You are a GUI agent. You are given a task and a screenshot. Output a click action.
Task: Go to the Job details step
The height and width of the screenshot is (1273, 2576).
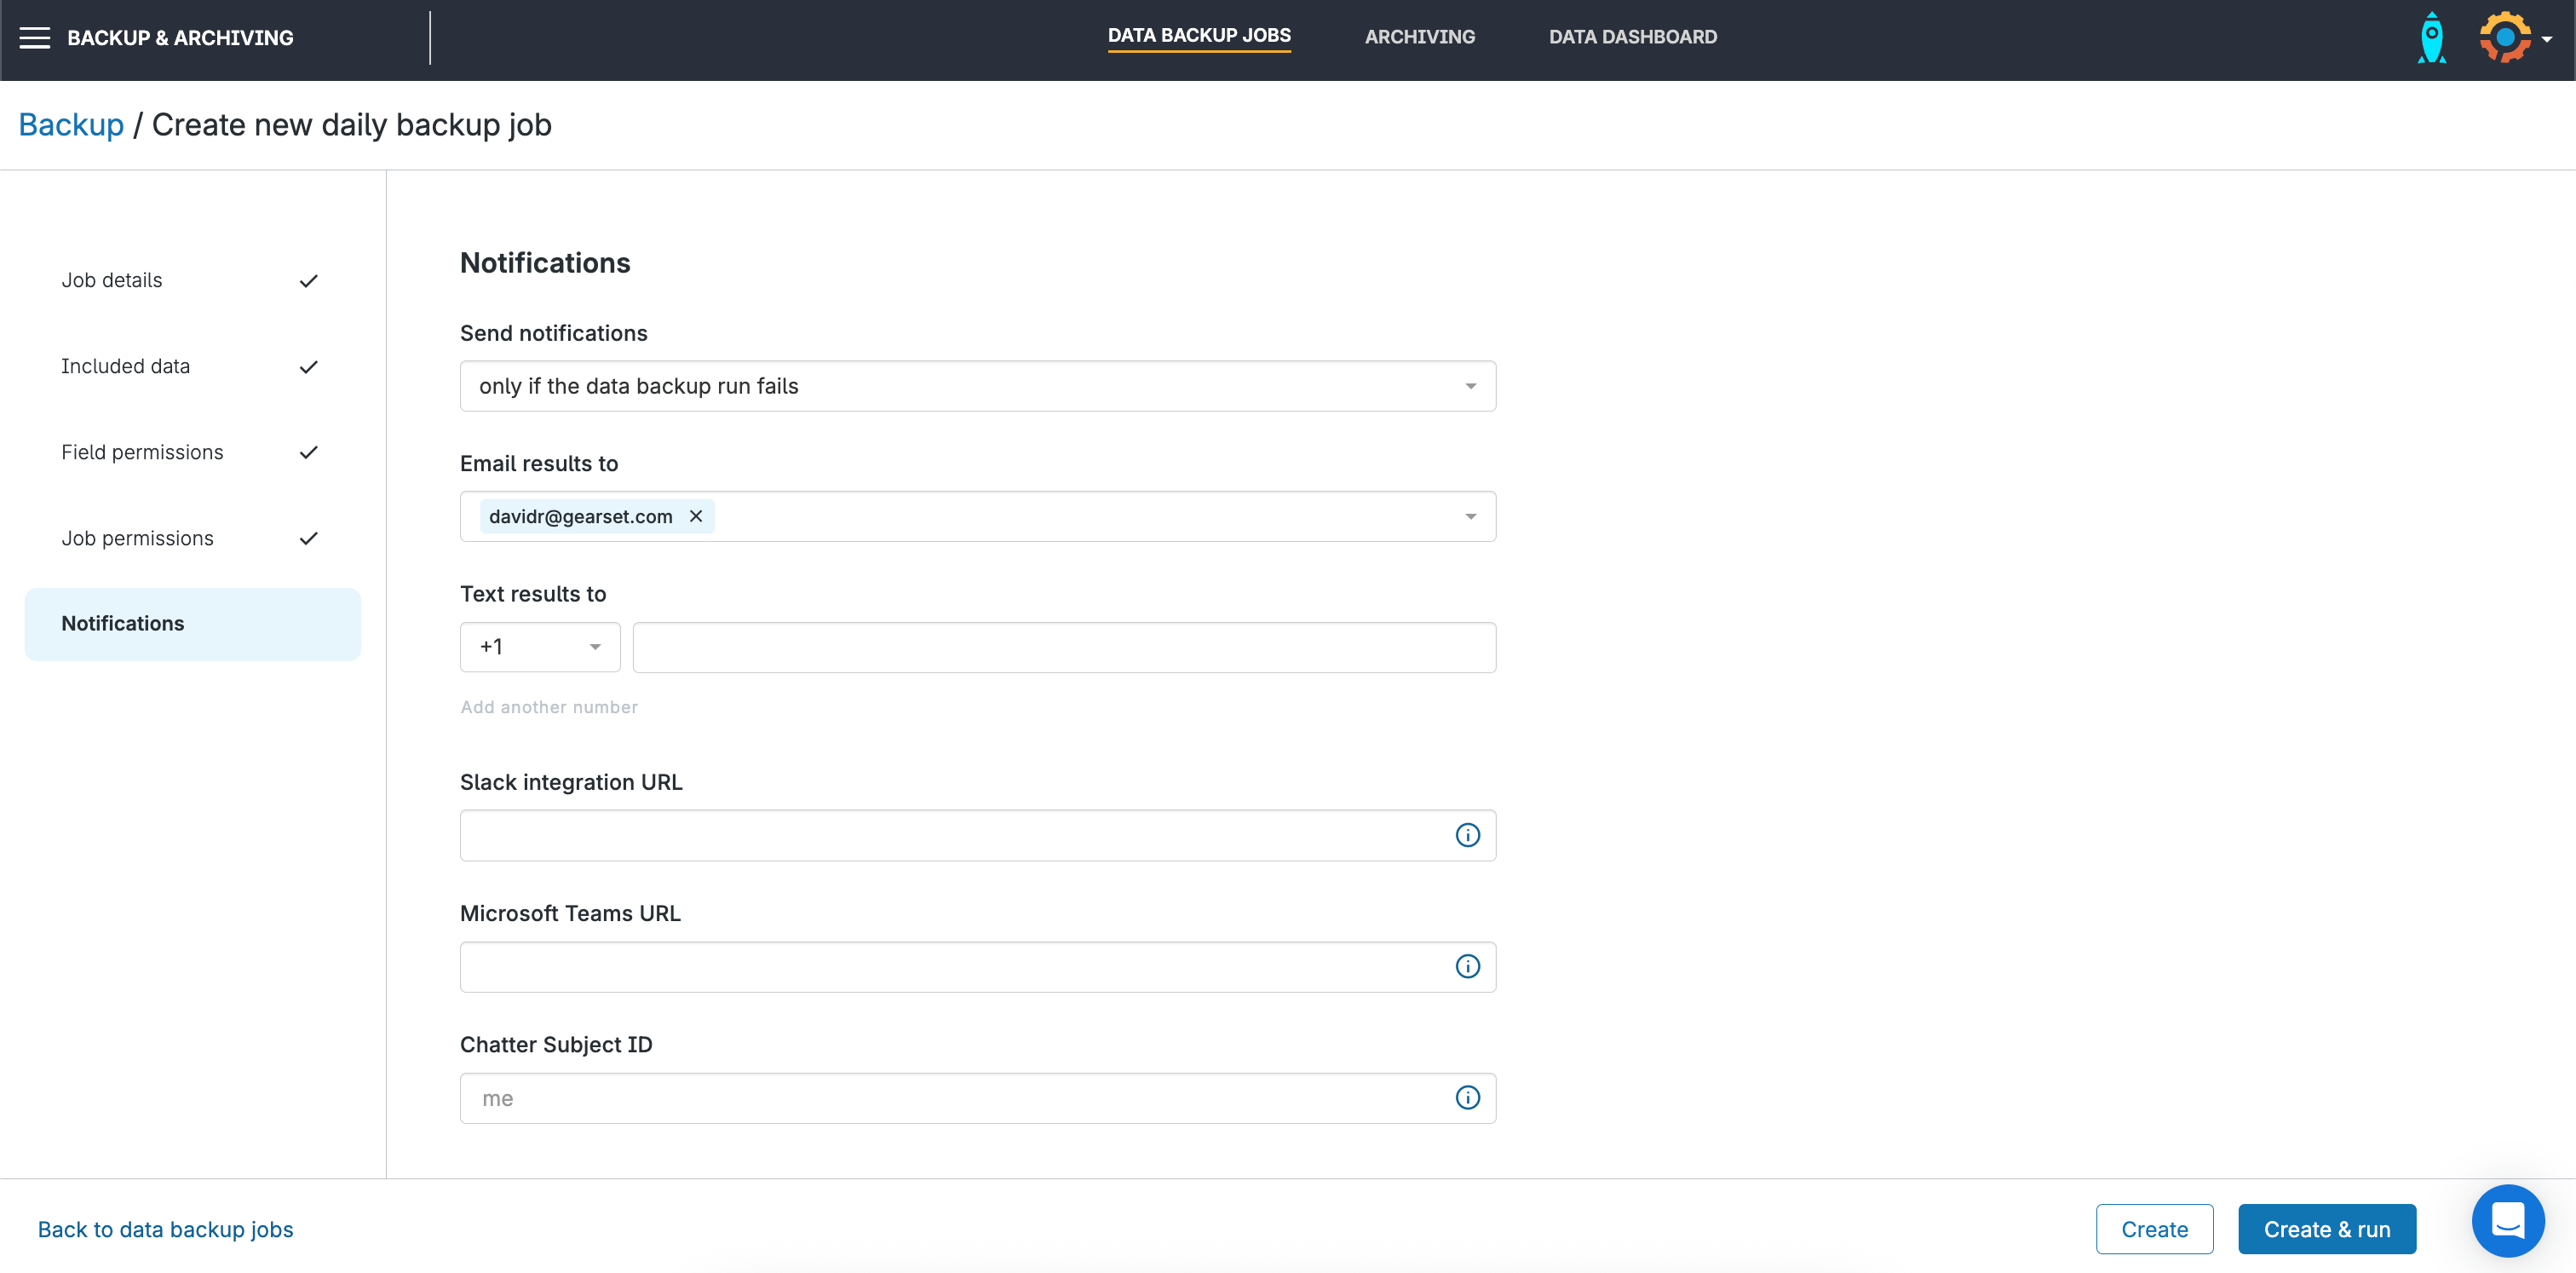[112, 280]
